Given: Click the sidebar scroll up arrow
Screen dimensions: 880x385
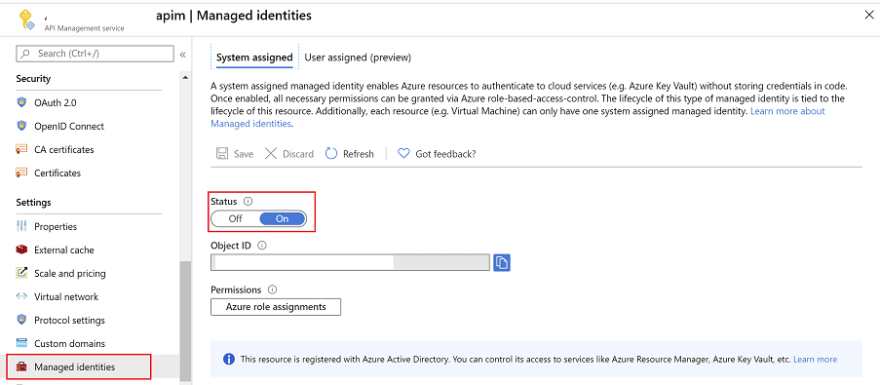Looking at the screenshot, I should click(x=185, y=77).
